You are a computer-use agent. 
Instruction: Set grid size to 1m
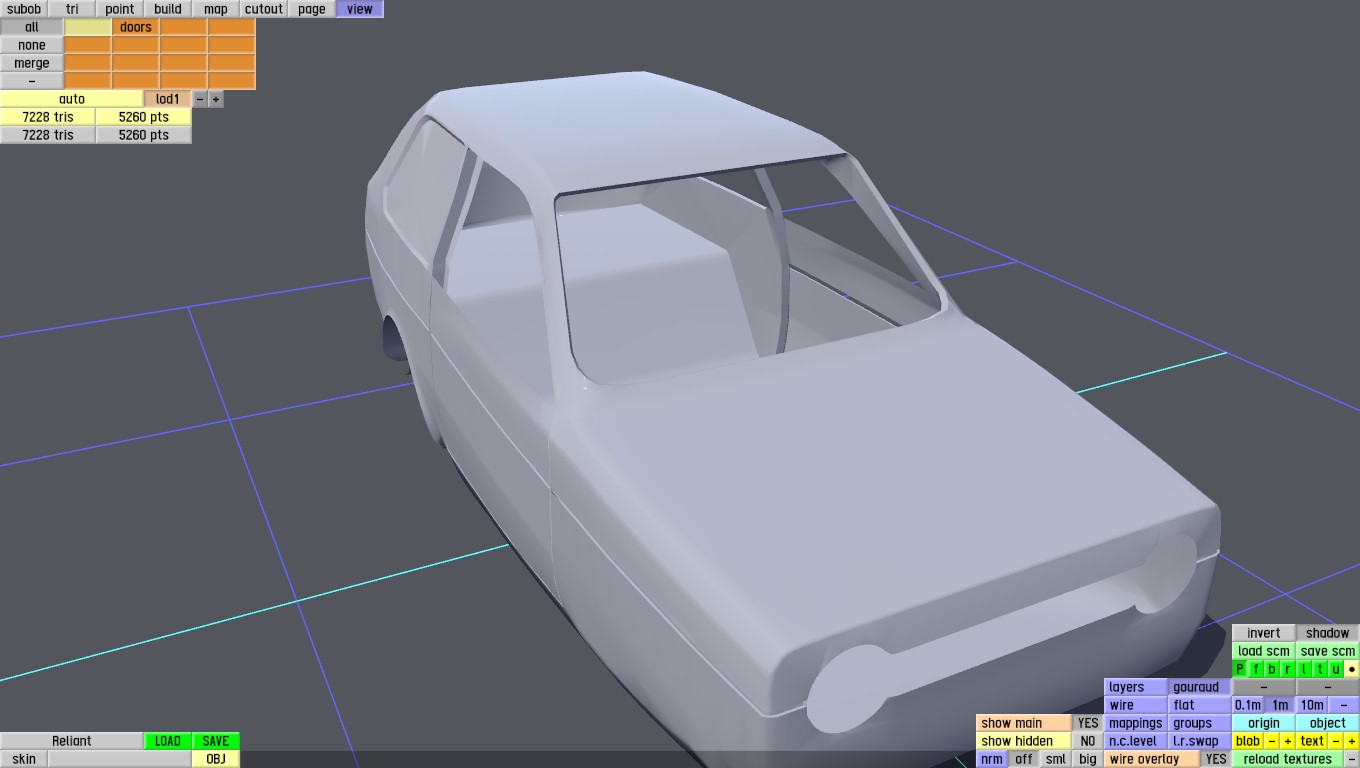[1280, 705]
